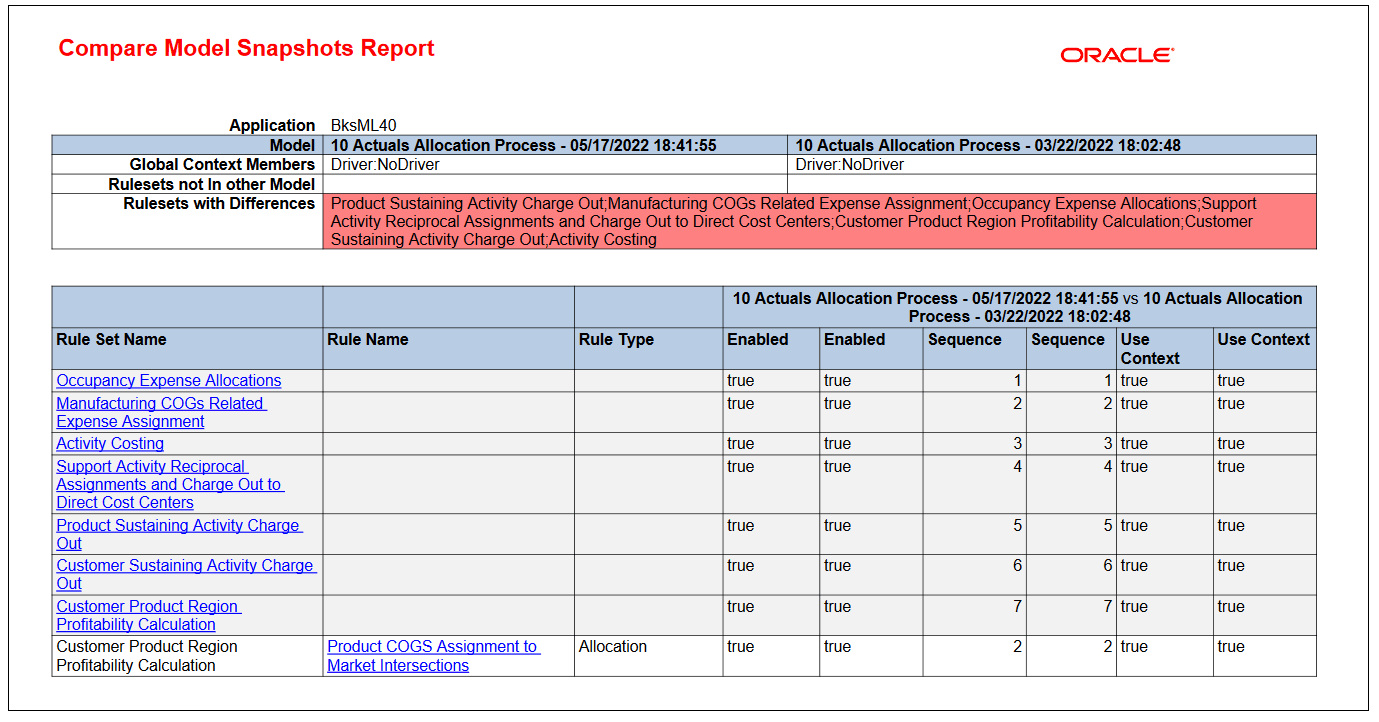Open the Activity Costing ruleset link
This screenshot has height=722, width=1379.
[110, 443]
